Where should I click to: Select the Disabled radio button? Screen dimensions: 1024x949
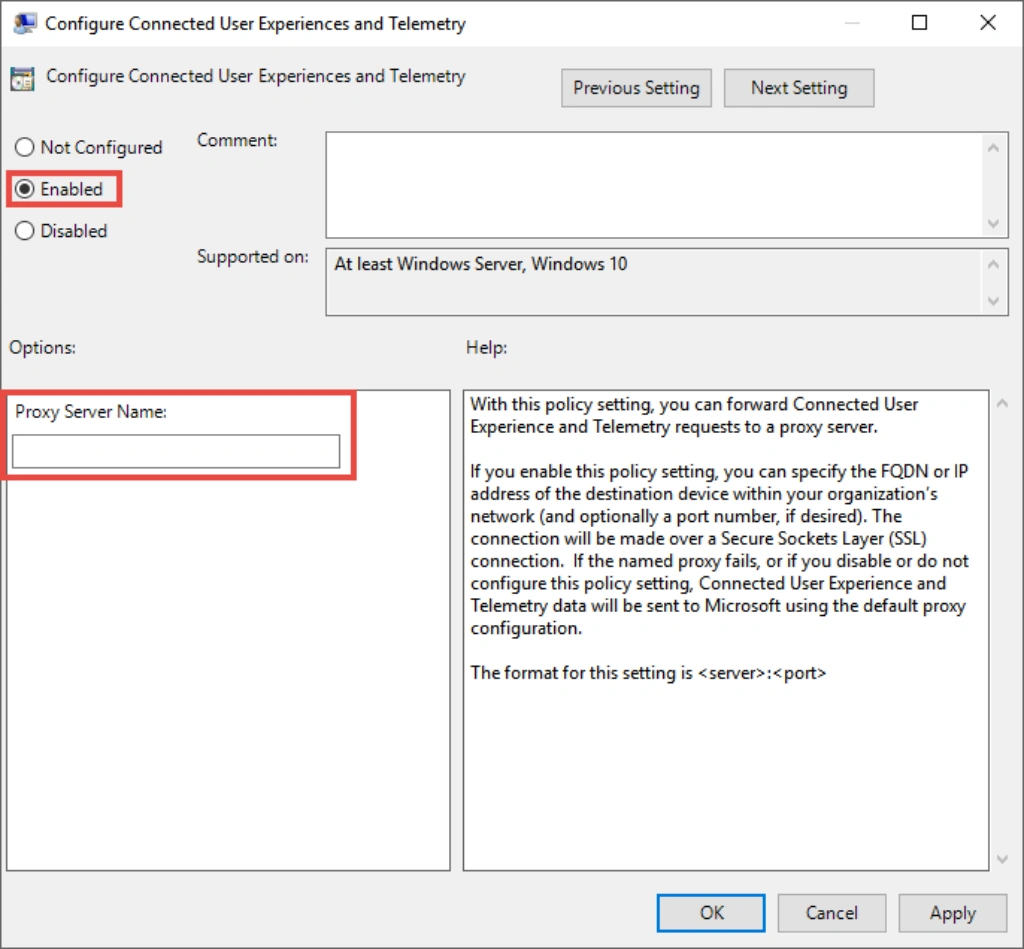(x=25, y=231)
